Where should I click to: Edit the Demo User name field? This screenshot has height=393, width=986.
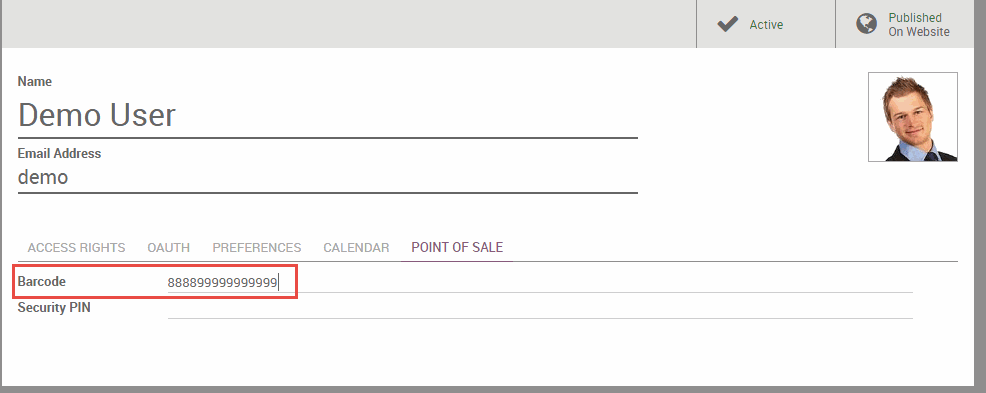coord(328,115)
